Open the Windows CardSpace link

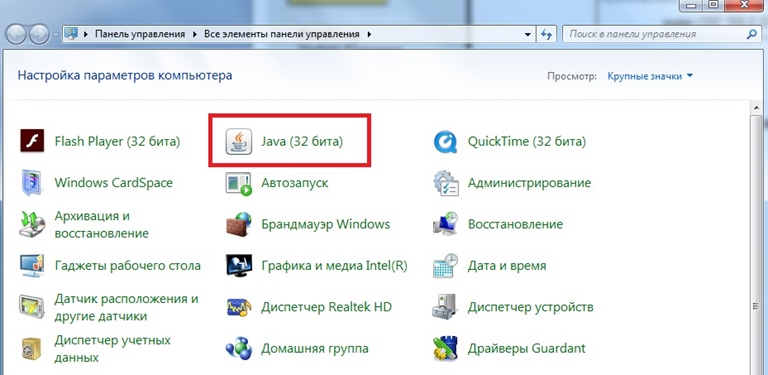pos(114,183)
